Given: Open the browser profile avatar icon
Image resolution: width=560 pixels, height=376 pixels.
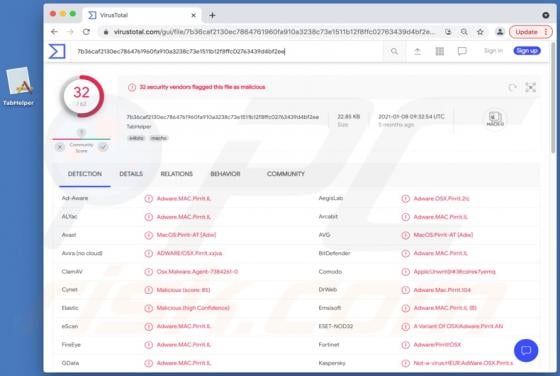Looking at the screenshot, I should tap(500, 32).
